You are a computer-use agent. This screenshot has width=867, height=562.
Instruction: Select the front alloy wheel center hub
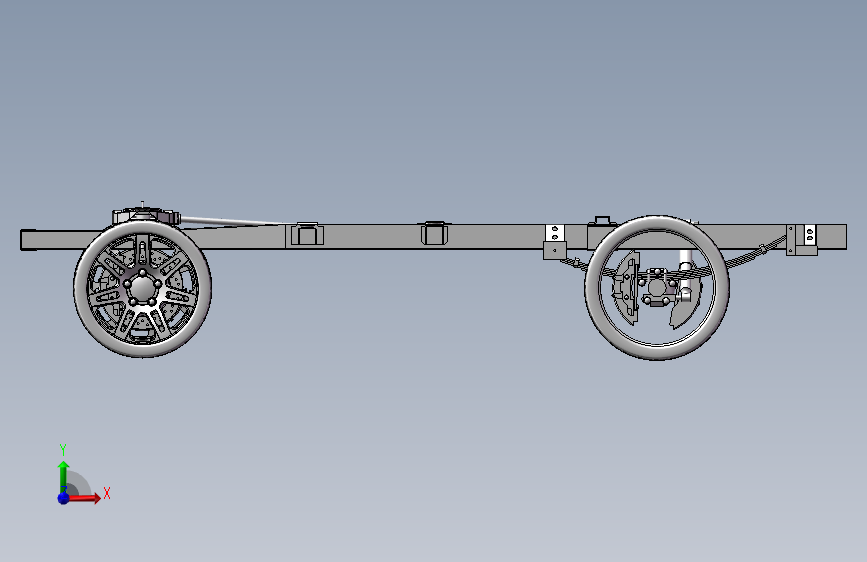click(x=142, y=287)
